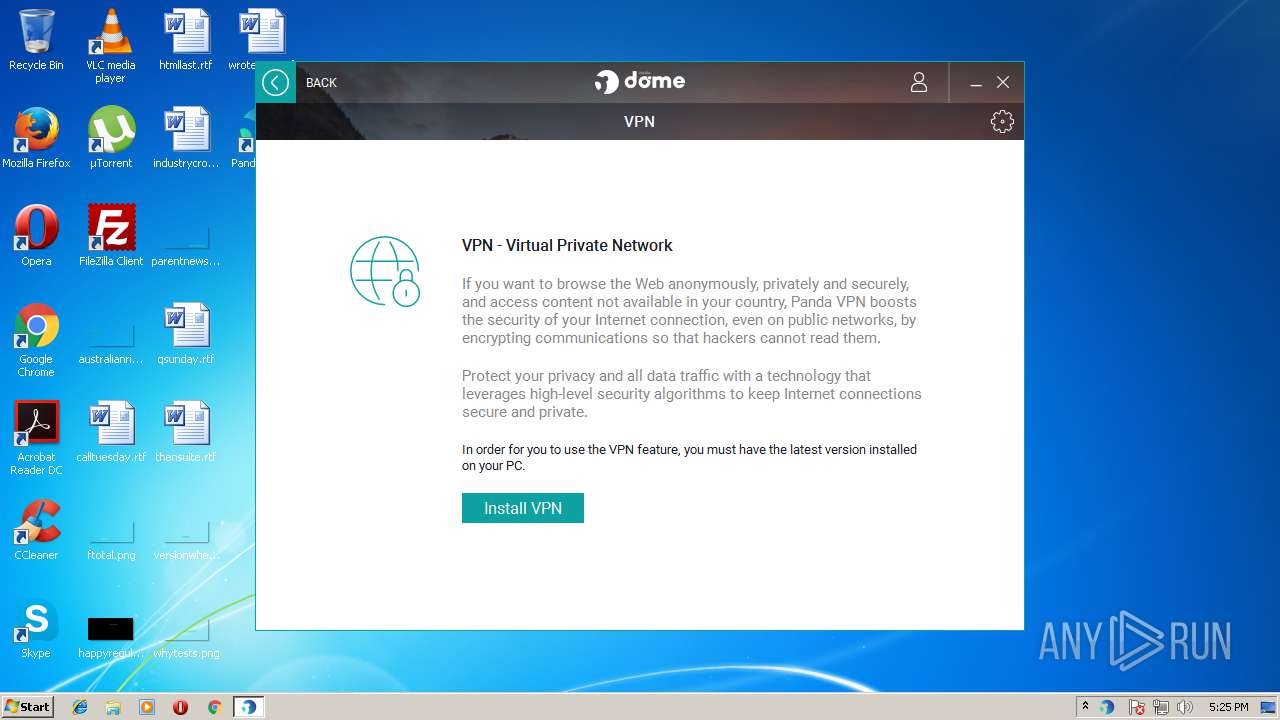Click the 'VPN - Virtual Private Network' heading
The image size is (1280, 720).
pyautogui.click(x=567, y=245)
